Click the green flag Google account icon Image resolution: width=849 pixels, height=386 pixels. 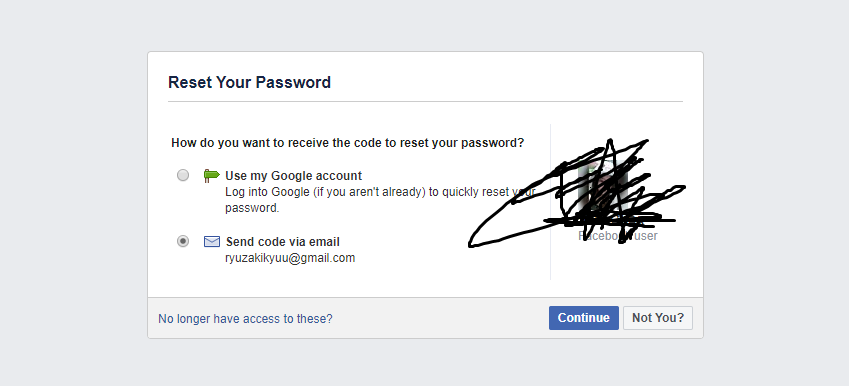point(211,175)
